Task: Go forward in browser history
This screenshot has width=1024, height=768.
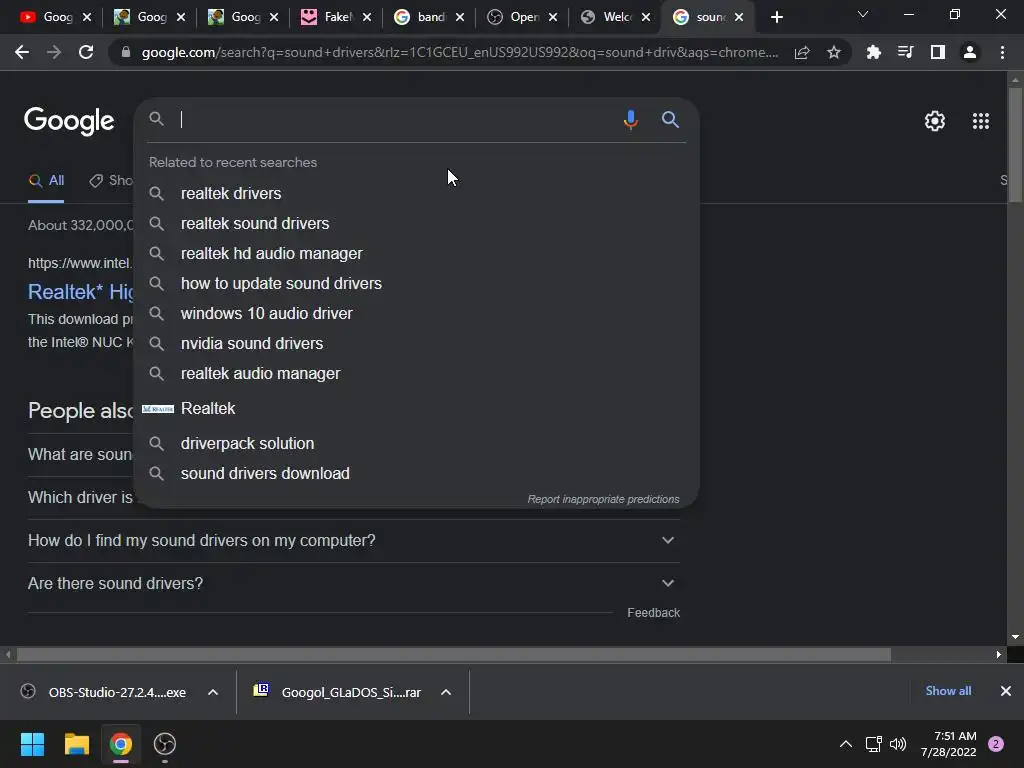Action: pyautogui.click(x=54, y=52)
